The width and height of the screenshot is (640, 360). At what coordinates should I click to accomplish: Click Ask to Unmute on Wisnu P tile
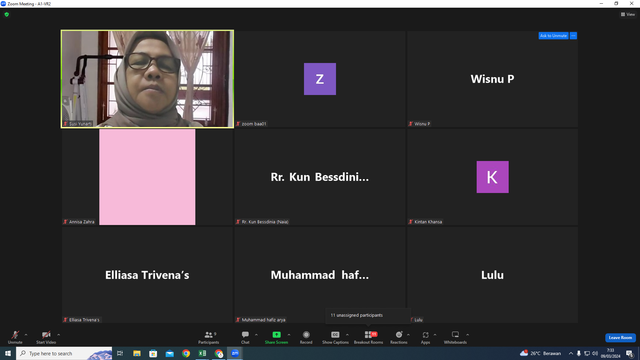[x=553, y=36]
